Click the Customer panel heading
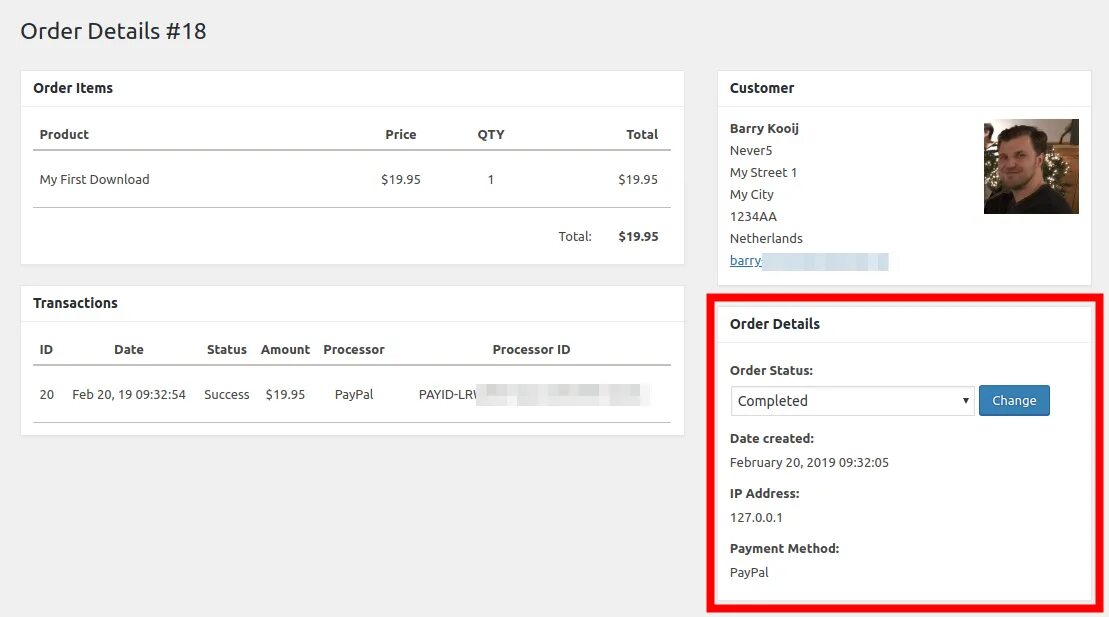Screen dimensions: 1109x617 pyautogui.click(x=762, y=88)
